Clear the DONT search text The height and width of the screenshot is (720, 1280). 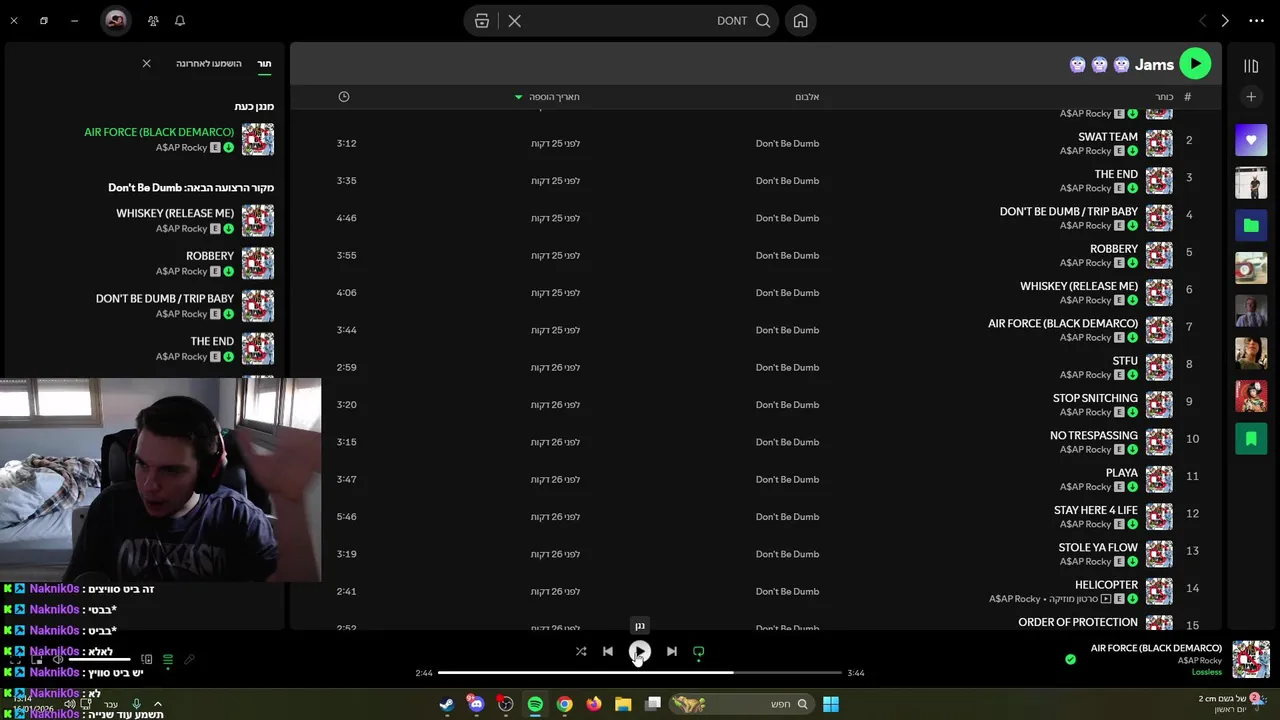pyautogui.click(x=514, y=21)
